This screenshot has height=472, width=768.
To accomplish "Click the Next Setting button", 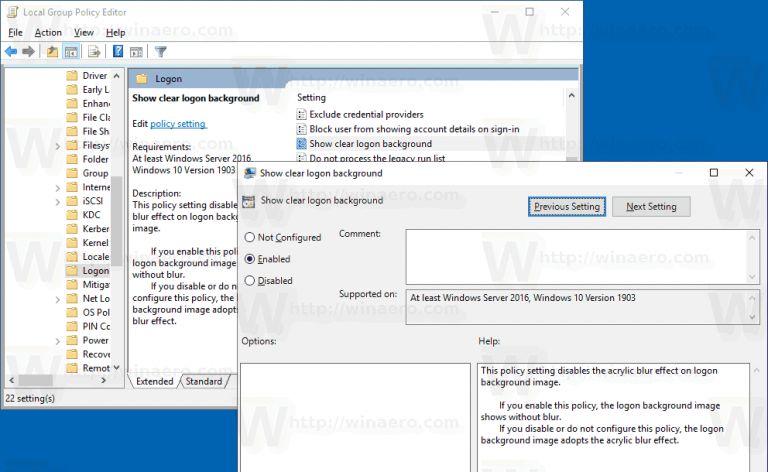I will [x=651, y=207].
